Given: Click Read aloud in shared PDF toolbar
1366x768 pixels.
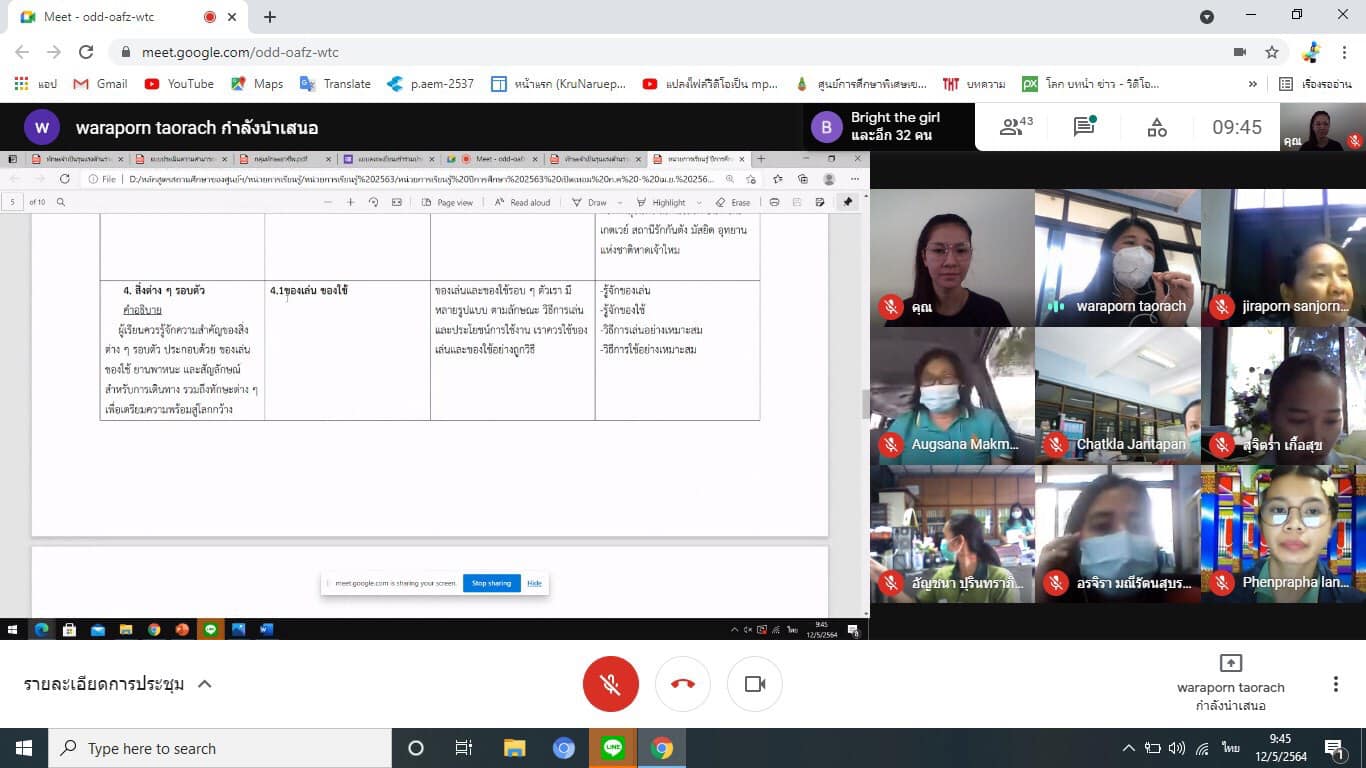Looking at the screenshot, I should pos(522,202).
